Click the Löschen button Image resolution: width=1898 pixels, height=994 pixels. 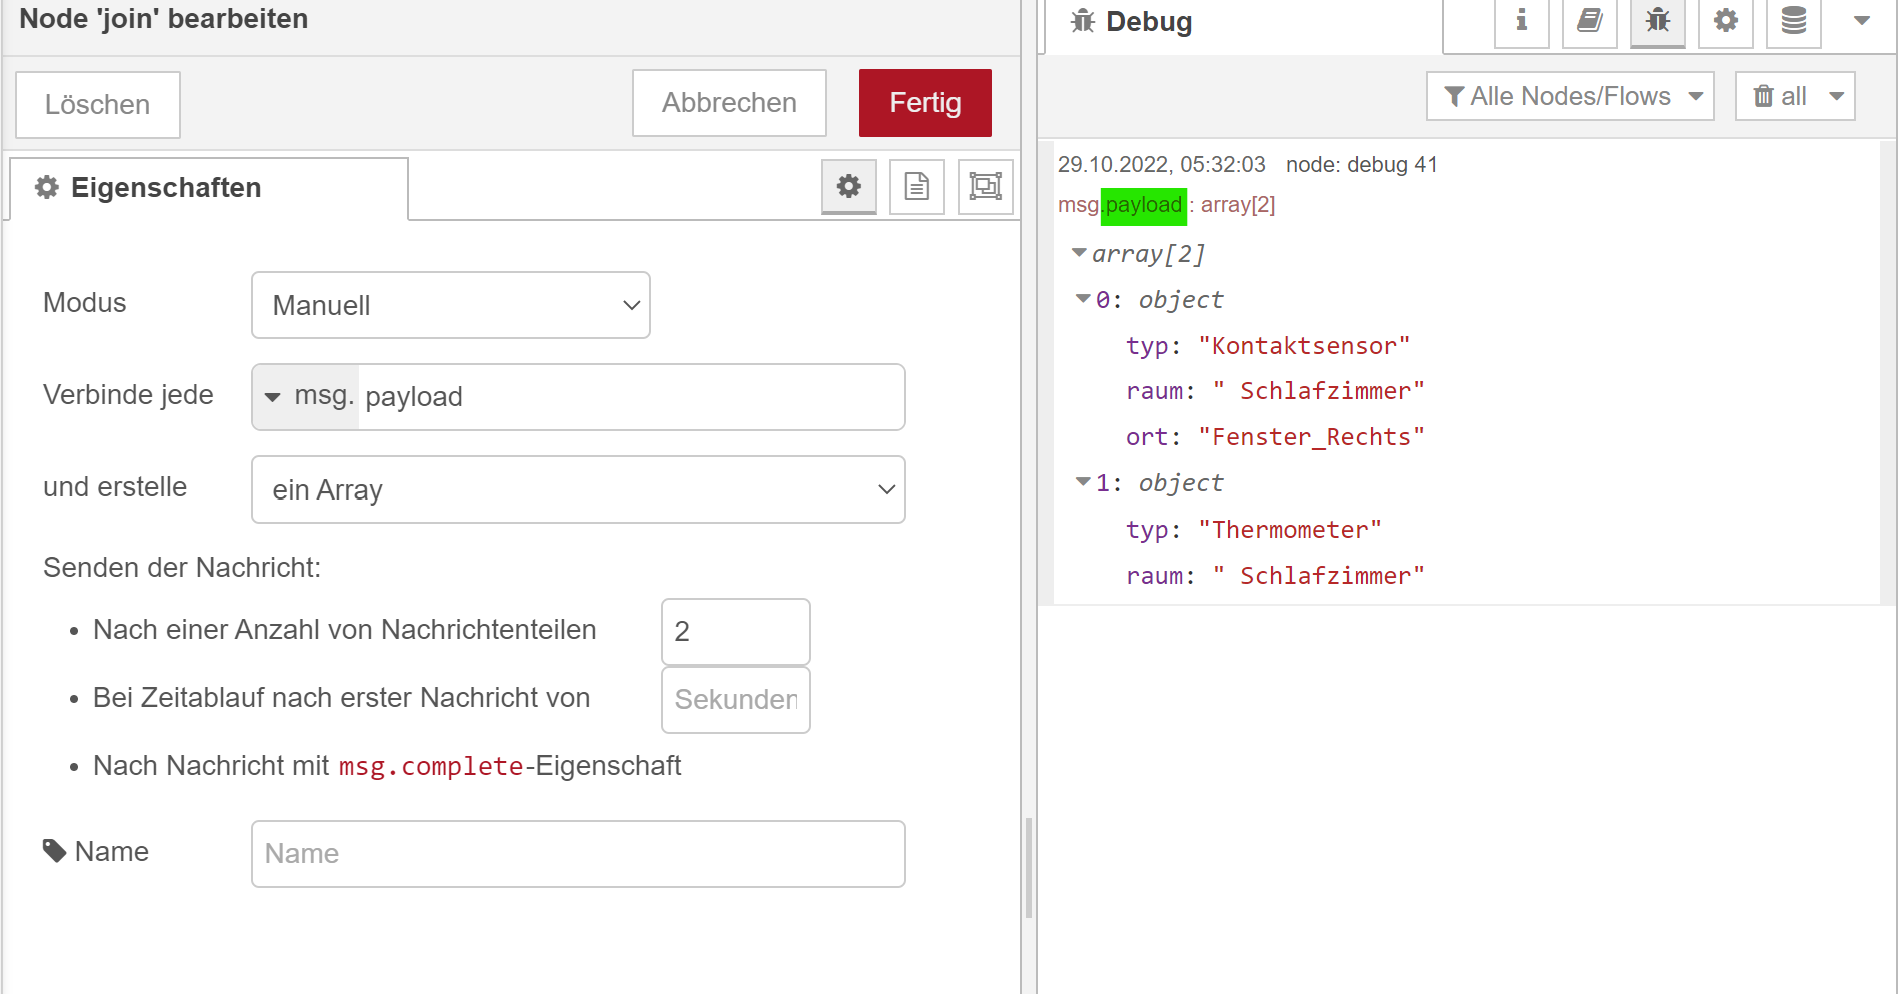98,105
